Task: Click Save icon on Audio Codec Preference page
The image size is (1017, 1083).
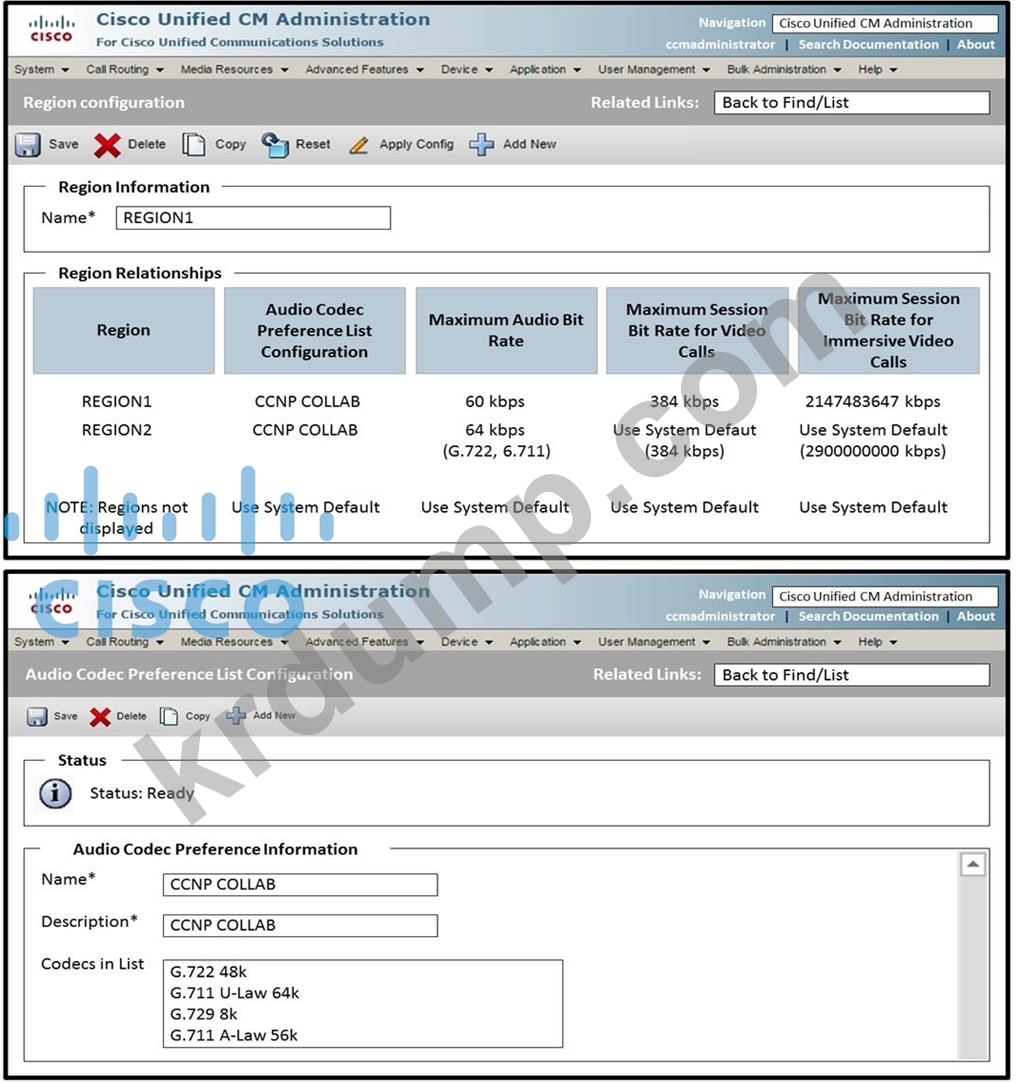Action: tap(37, 717)
